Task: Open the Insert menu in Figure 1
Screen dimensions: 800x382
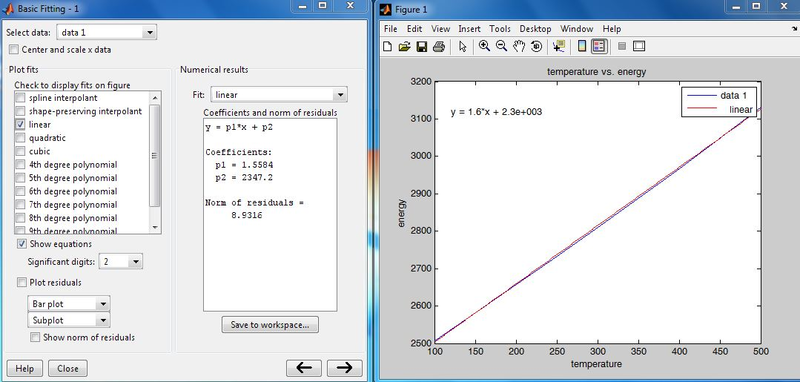Action: [x=469, y=29]
